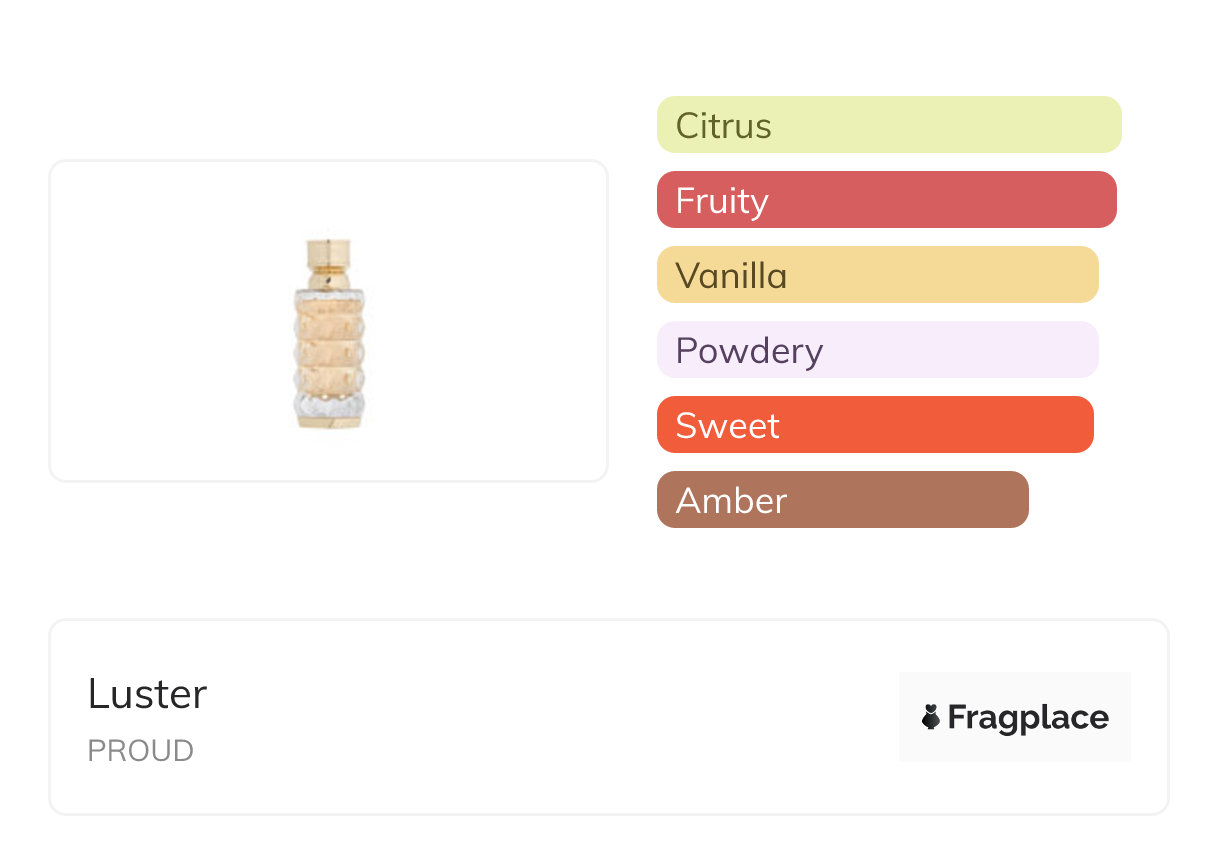Image resolution: width=1218 pixels, height=864 pixels.
Task: Click the Fragplace wordmark text
Action: point(1028,718)
